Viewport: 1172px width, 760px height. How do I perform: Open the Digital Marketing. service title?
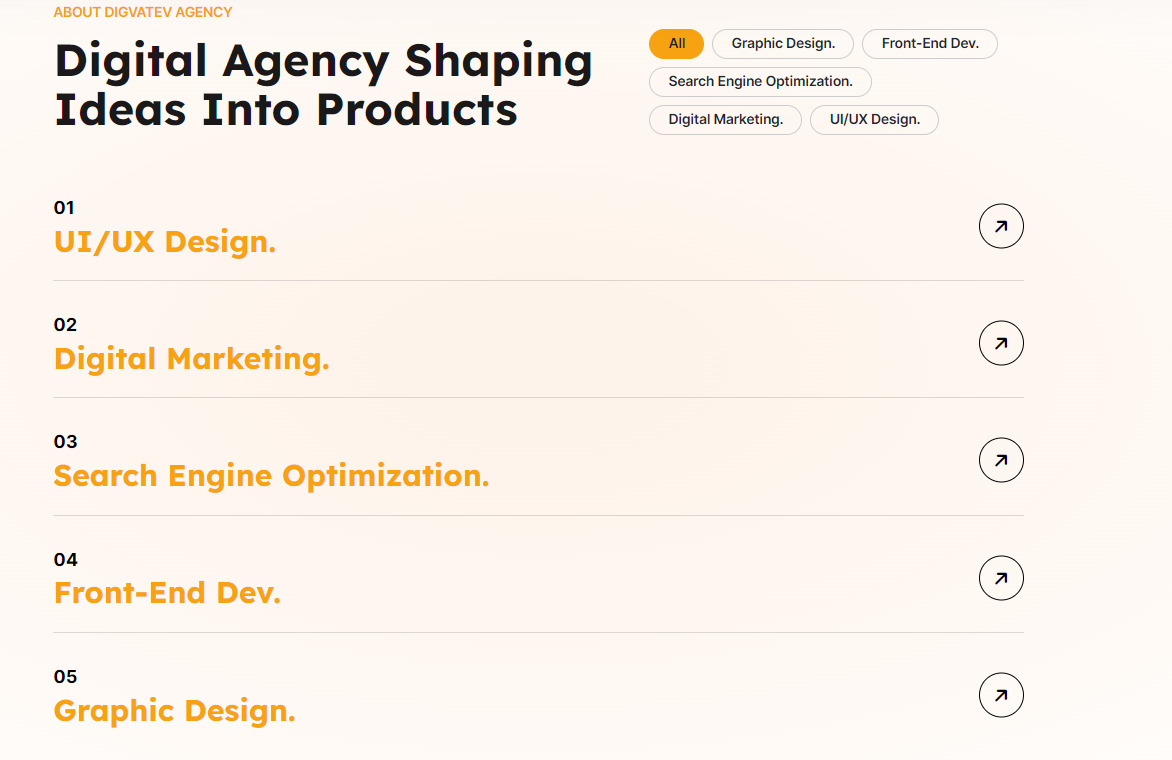[191, 359]
